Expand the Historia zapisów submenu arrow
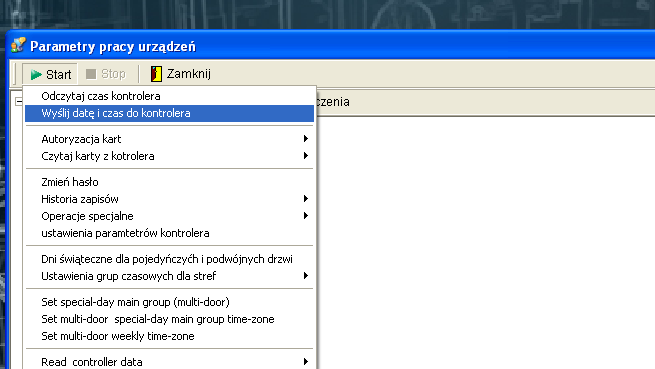 tap(306, 198)
